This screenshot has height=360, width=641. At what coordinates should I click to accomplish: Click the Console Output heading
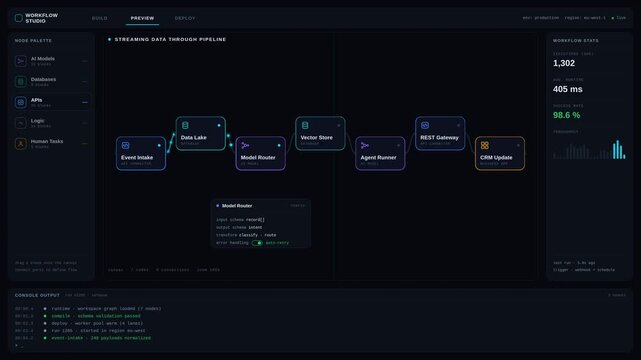pos(37,295)
